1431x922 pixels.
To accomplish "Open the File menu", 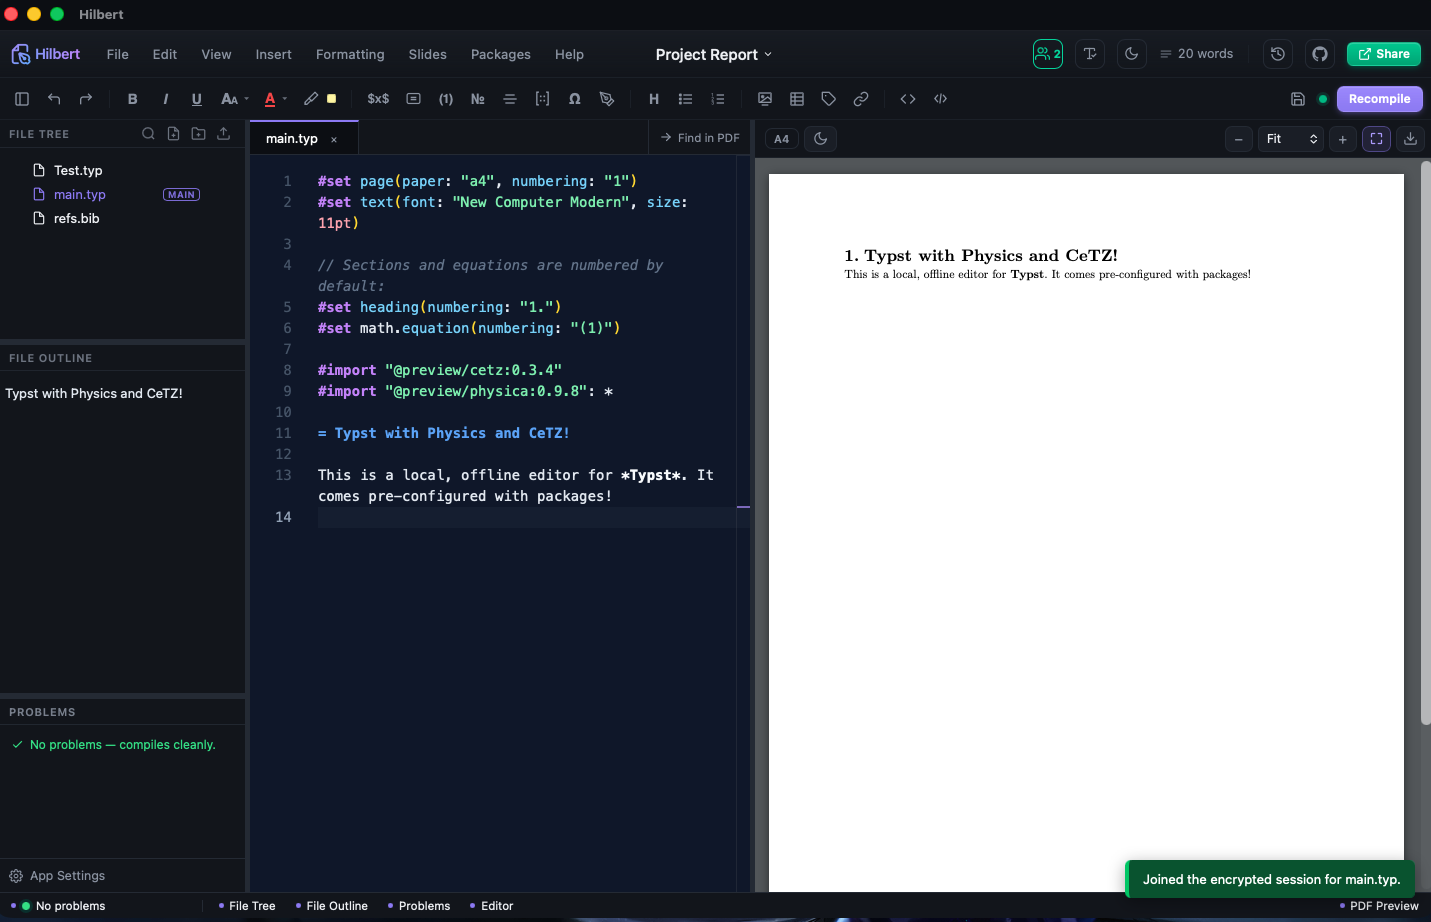I will (x=118, y=54).
